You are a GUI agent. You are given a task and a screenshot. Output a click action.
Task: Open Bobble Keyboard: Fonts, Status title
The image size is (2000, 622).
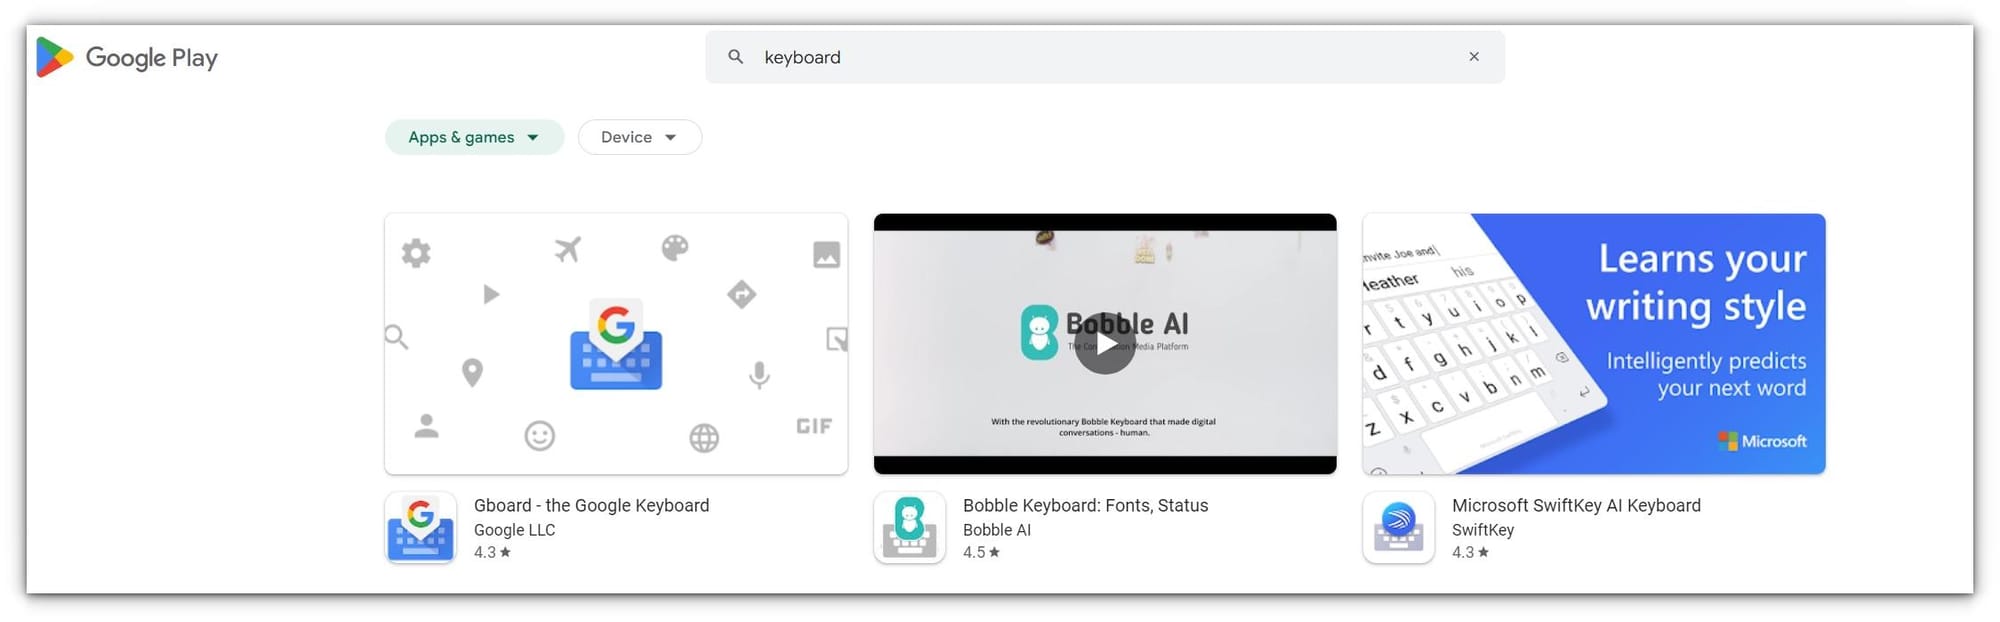[x=1085, y=505]
